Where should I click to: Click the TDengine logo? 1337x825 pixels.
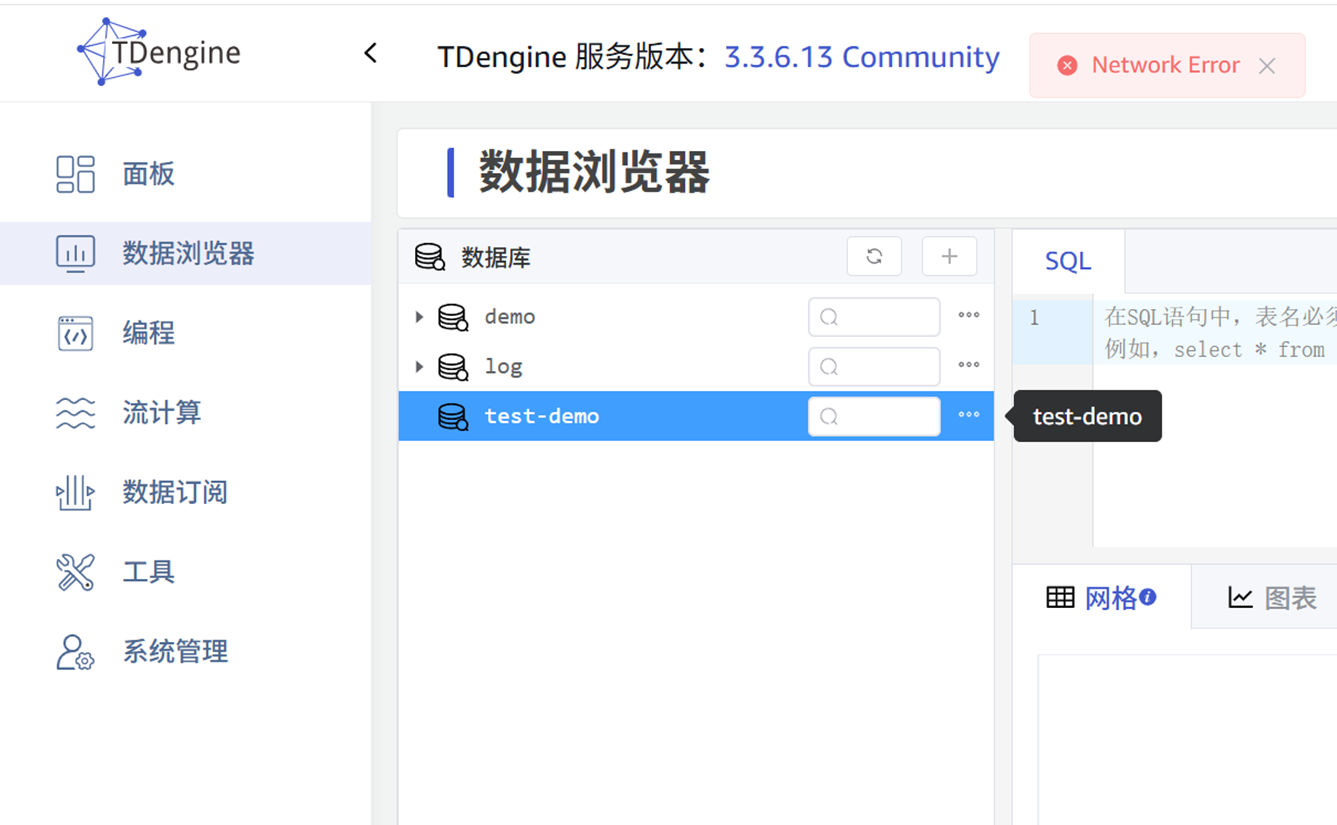[160, 52]
